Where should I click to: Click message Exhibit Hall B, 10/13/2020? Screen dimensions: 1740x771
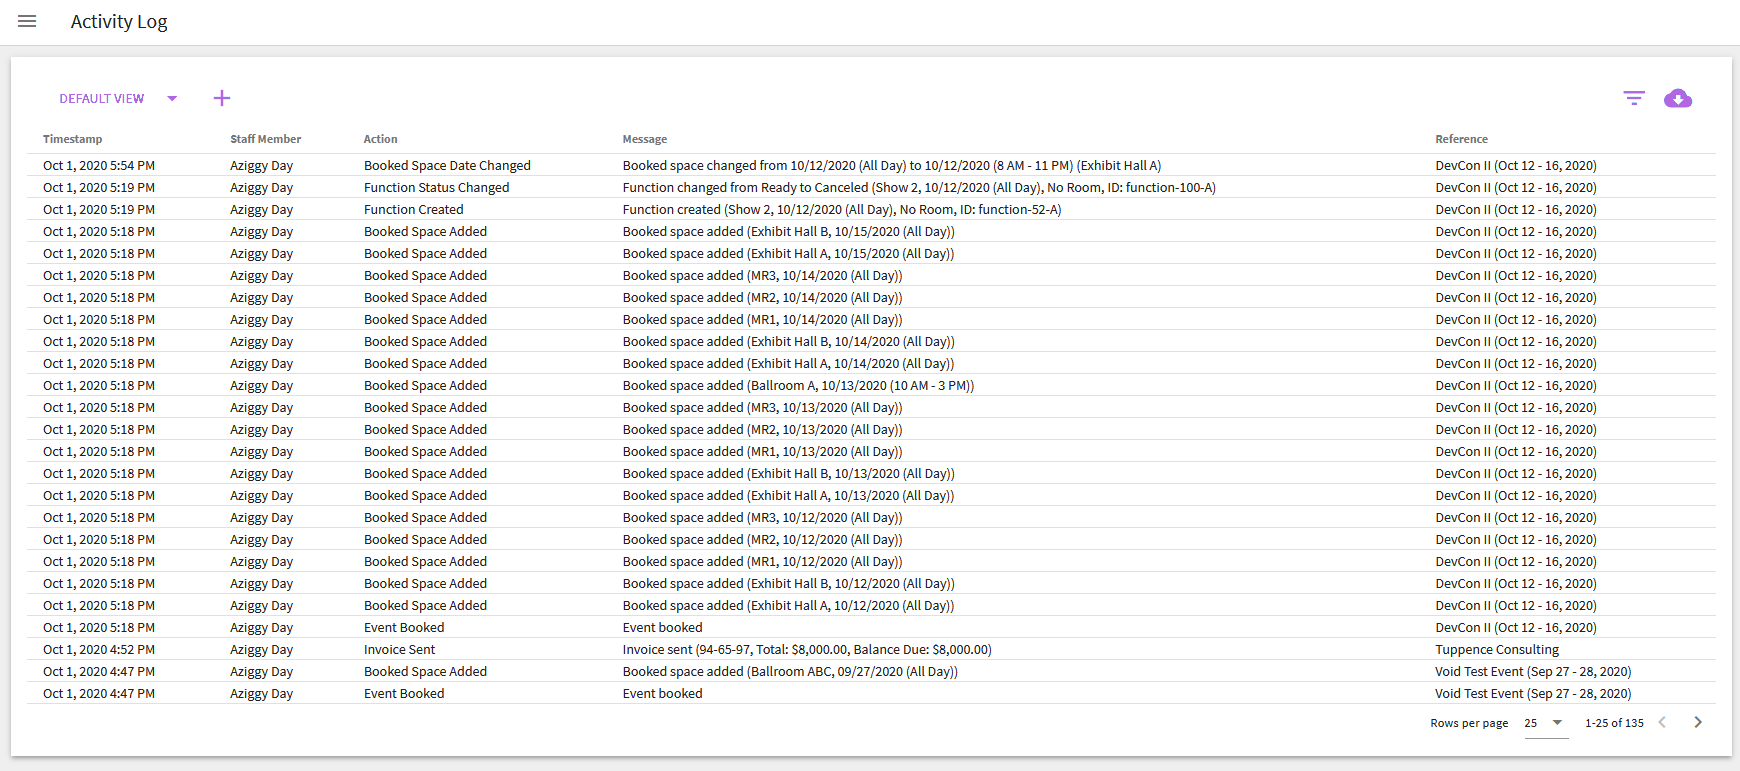(789, 473)
